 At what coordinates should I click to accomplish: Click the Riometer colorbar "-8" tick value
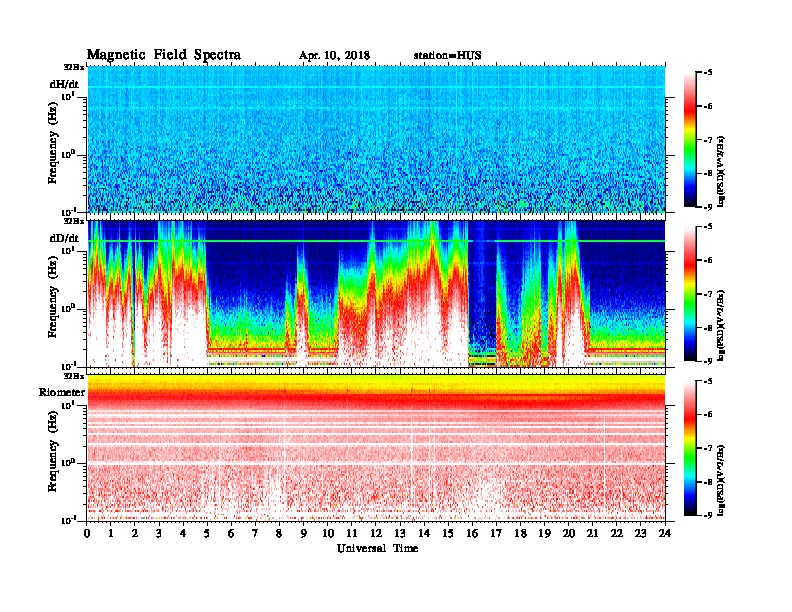(708, 482)
